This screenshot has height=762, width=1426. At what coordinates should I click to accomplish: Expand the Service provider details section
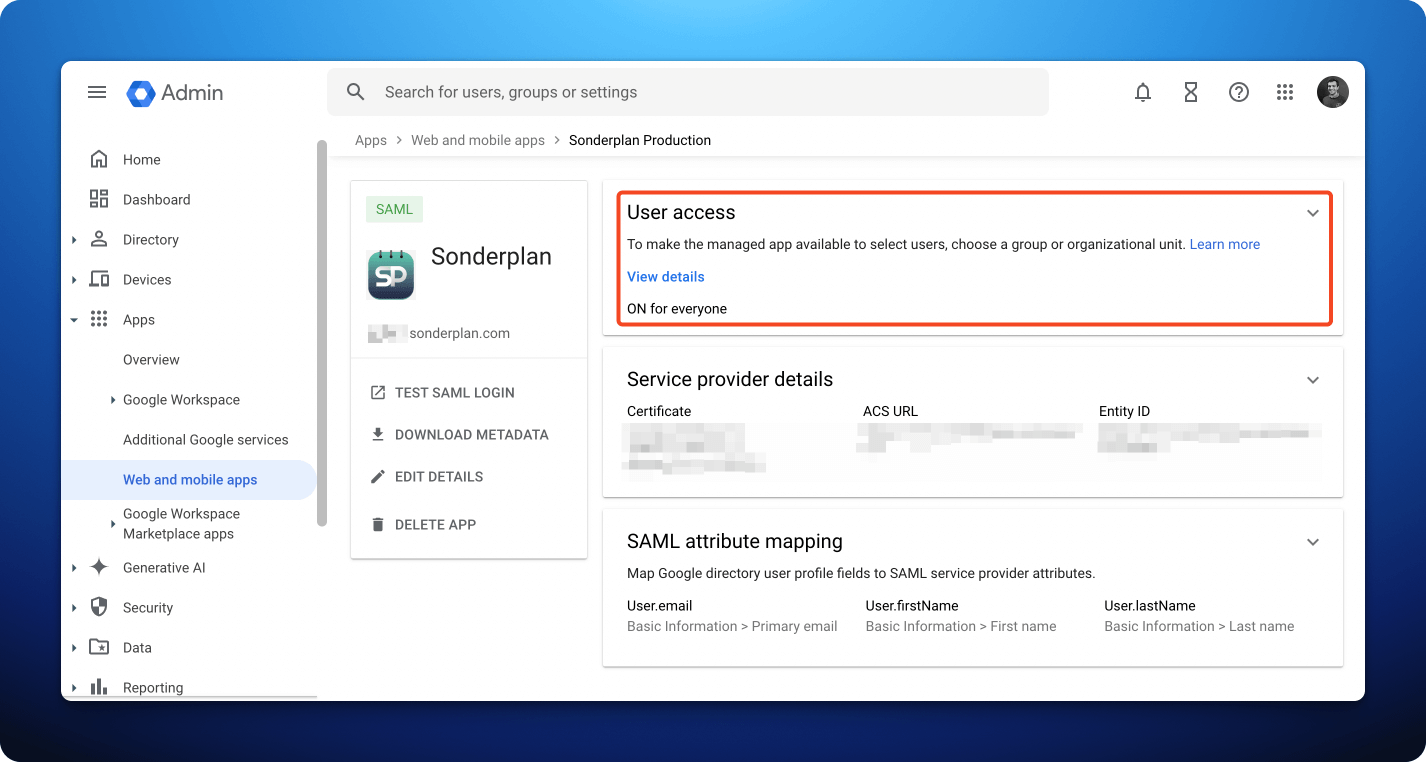(1313, 380)
